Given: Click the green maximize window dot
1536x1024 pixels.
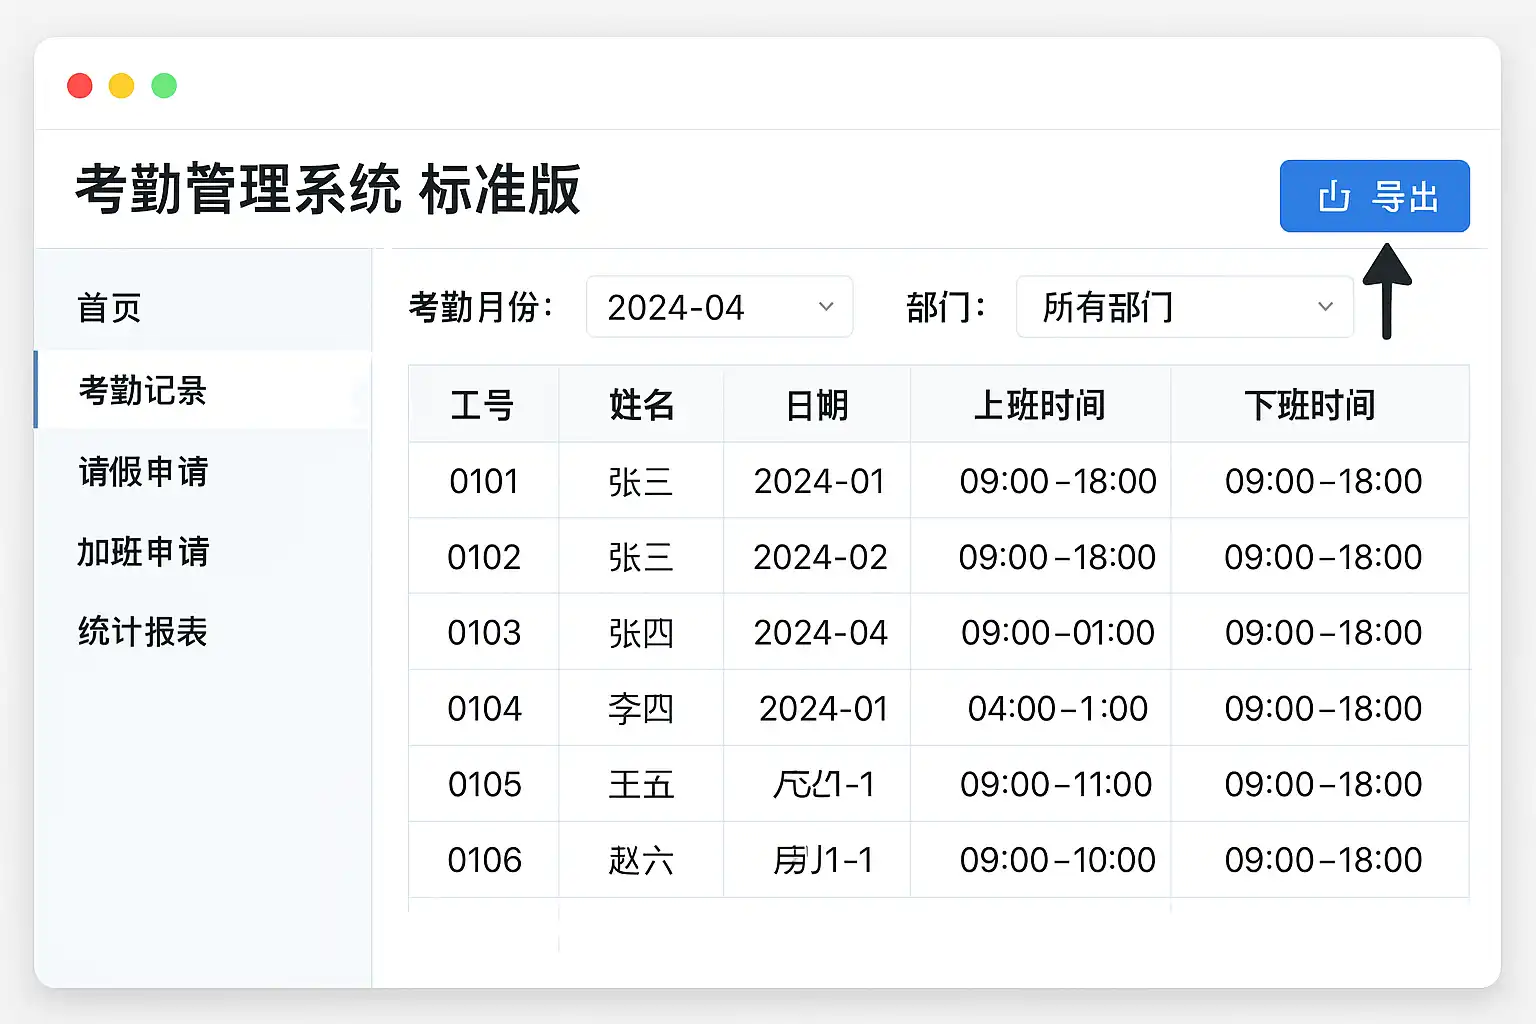Looking at the screenshot, I should [x=164, y=86].
